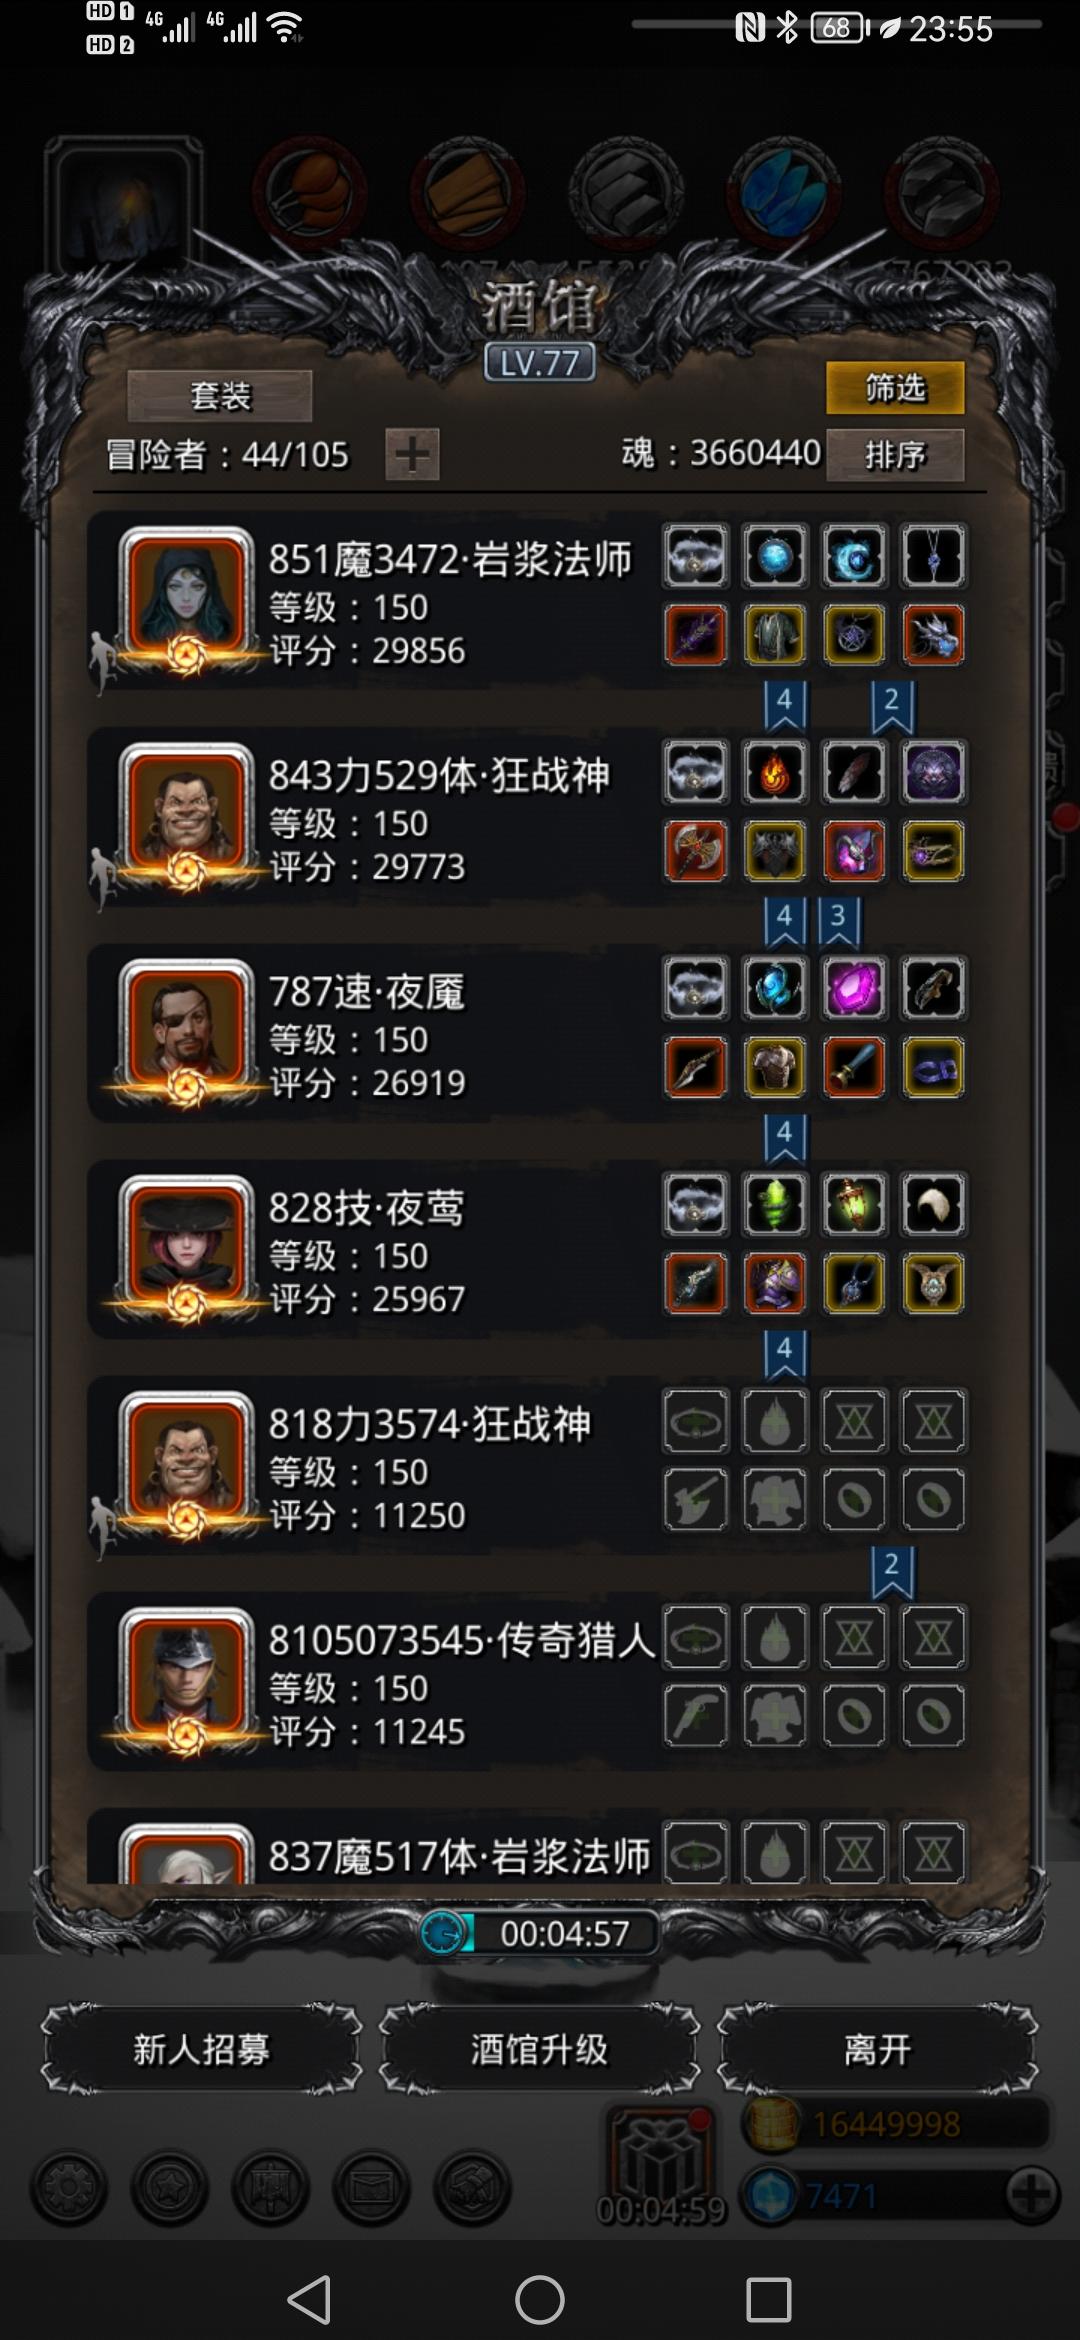Open the 筛选 filter button
The width and height of the screenshot is (1080, 2340).
click(x=895, y=388)
